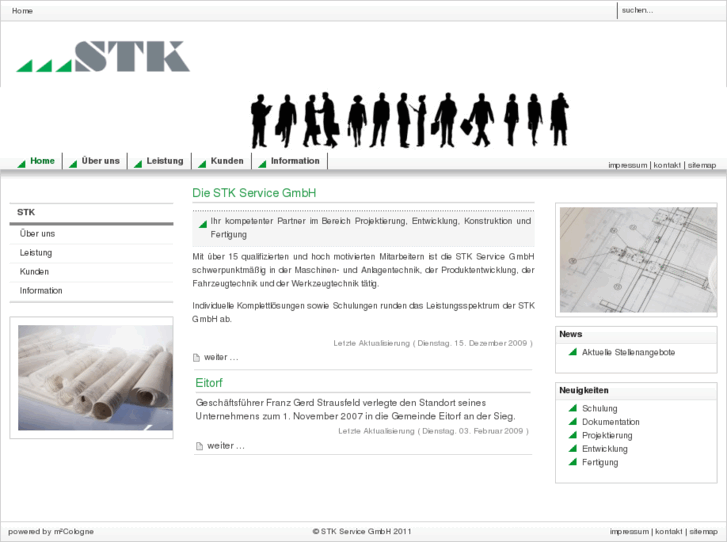The width and height of the screenshot is (727, 545).
Task: Open impressum link below the banner
Action: tap(628, 165)
